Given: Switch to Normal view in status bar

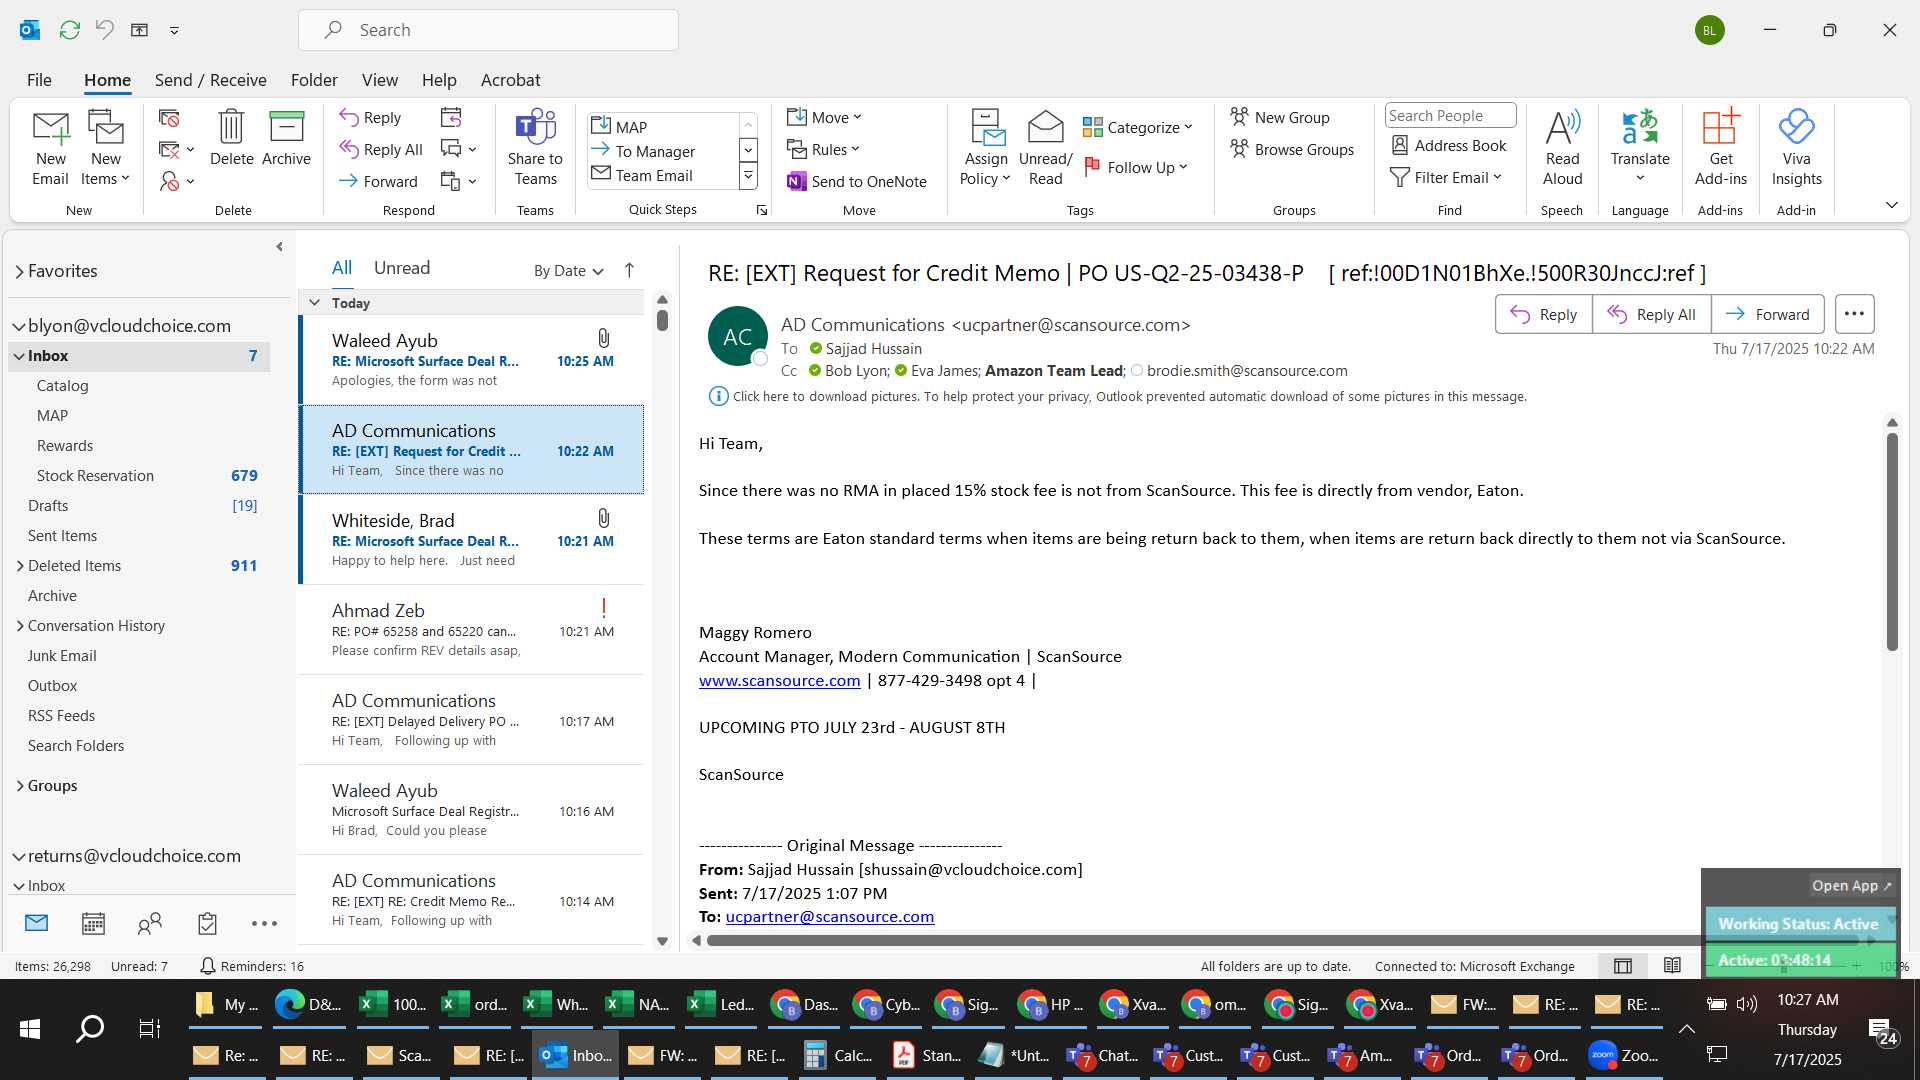Looking at the screenshot, I should point(1622,966).
